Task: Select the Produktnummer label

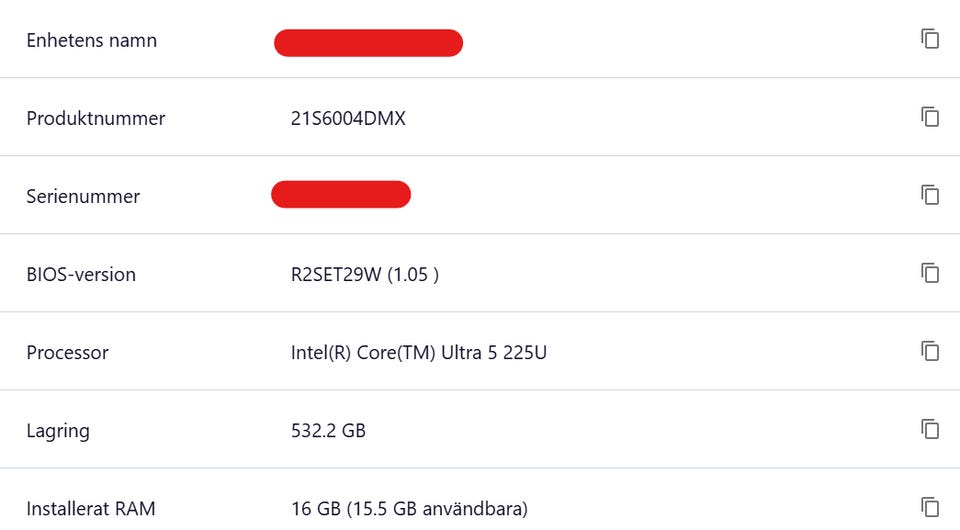Action: 95,119
